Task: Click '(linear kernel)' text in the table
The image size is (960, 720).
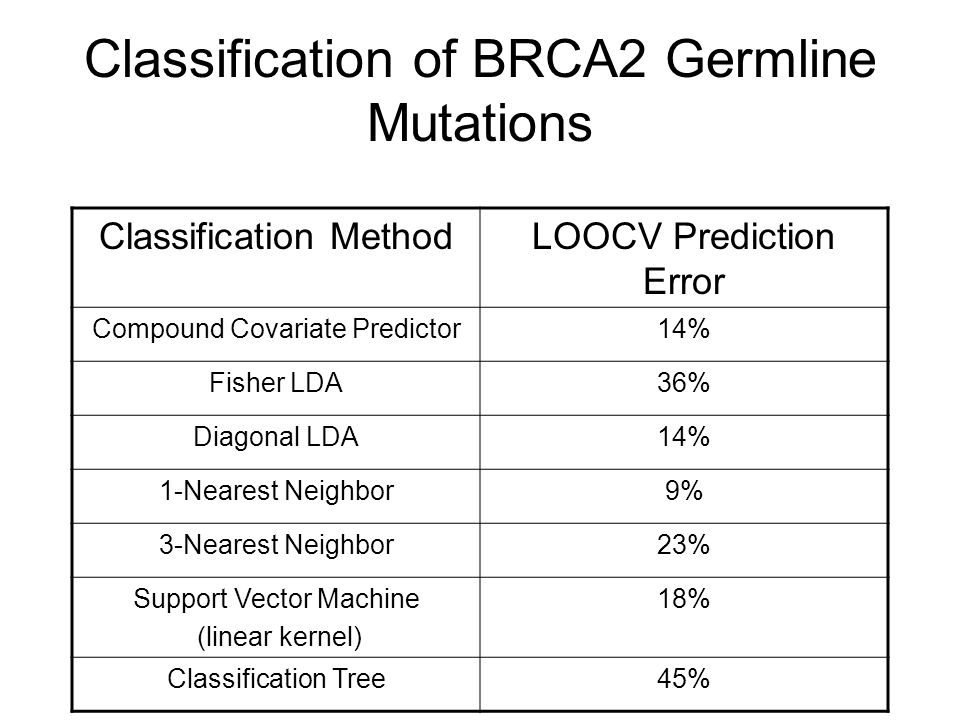Action: pyautogui.click(x=279, y=637)
